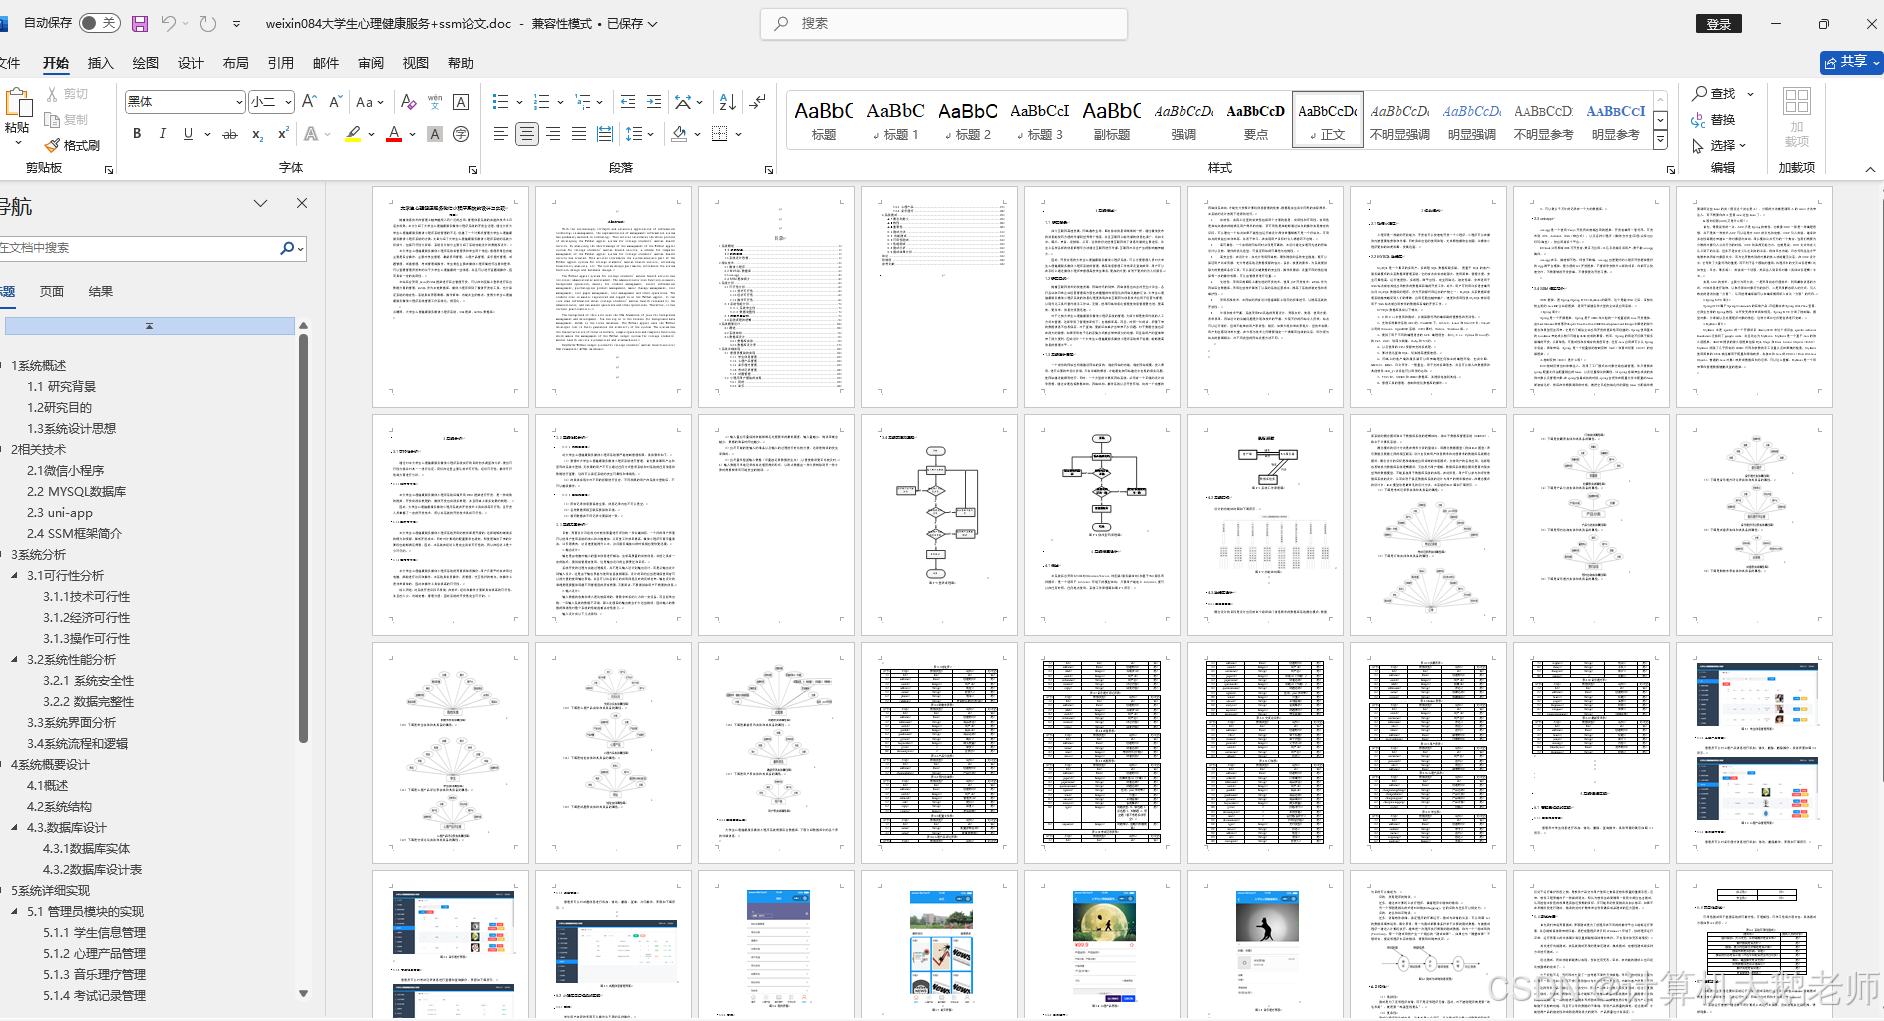The height and width of the screenshot is (1021, 1884).
Task: Switch to the 插入 ribbon tab
Action: [101, 63]
